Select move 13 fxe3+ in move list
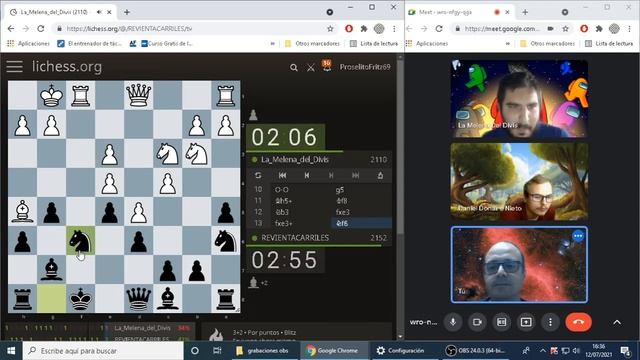The height and width of the screenshot is (360, 640). click(302, 223)
